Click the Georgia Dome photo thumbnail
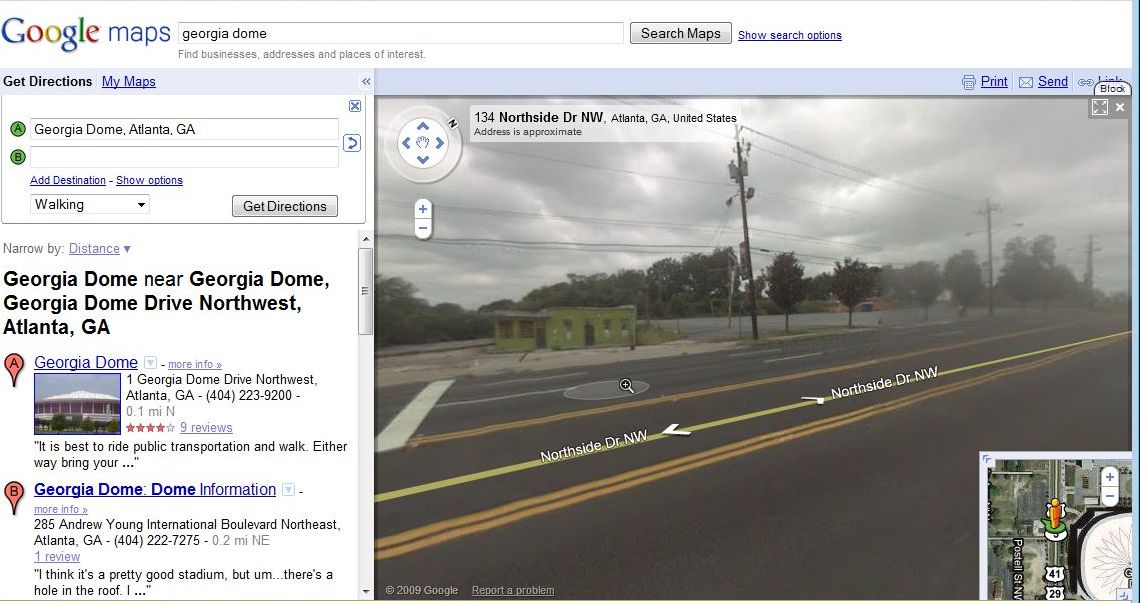 (77, 404)
